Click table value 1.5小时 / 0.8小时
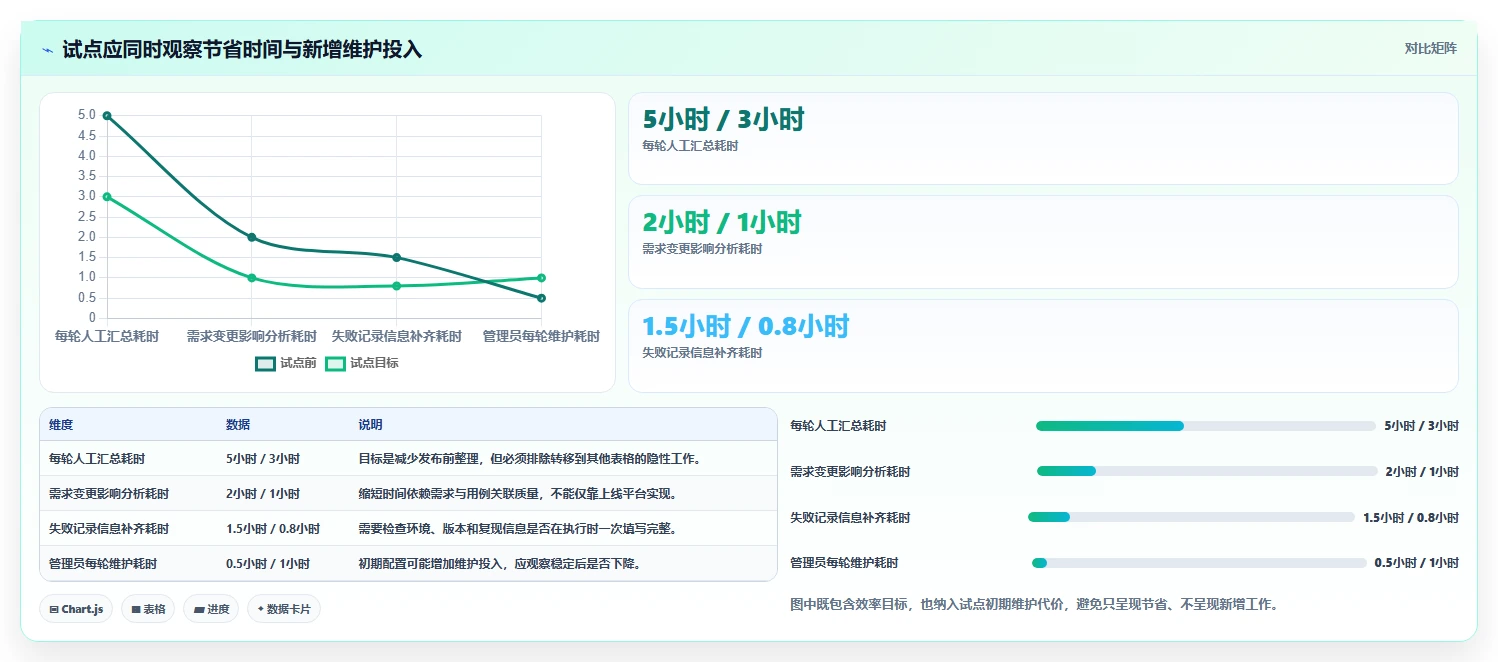The height and width of the screenshot is (662, 1498). click(273, 529)
